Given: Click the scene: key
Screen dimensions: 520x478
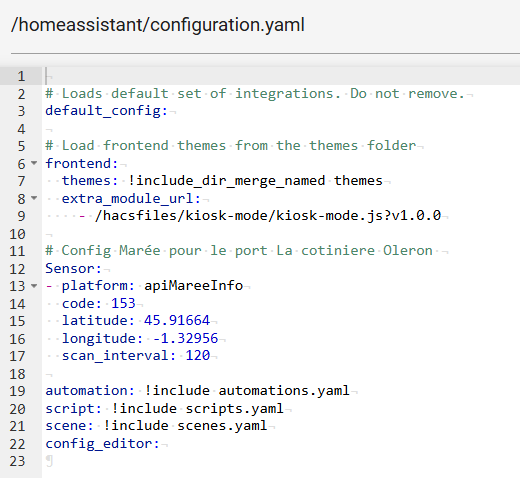Looking at the screenshot, I should click(x=69, y=425).
